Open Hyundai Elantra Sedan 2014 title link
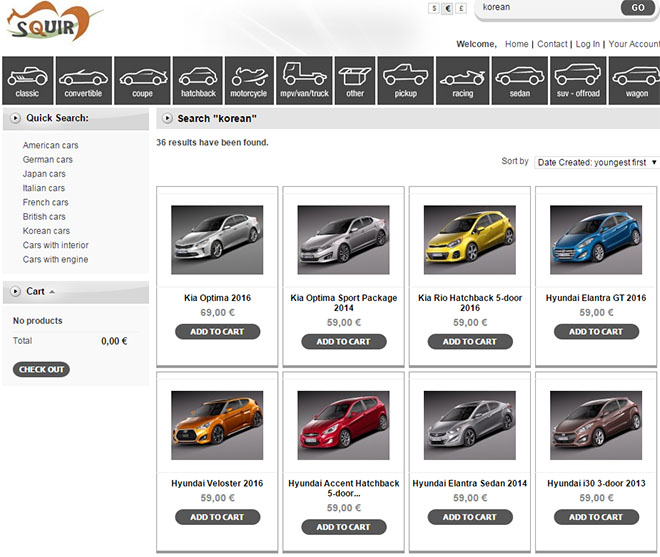This screenshot has width=660, height=557. [470, 483]
